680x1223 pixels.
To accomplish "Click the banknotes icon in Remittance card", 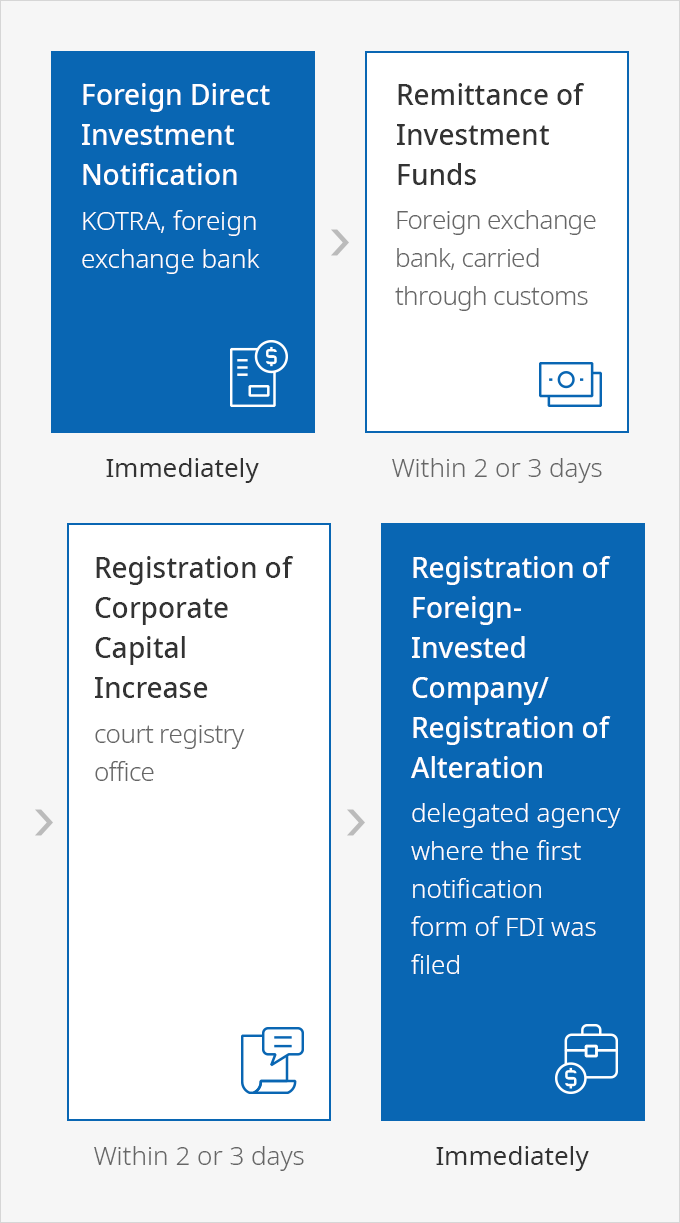I will coord(571,384).
